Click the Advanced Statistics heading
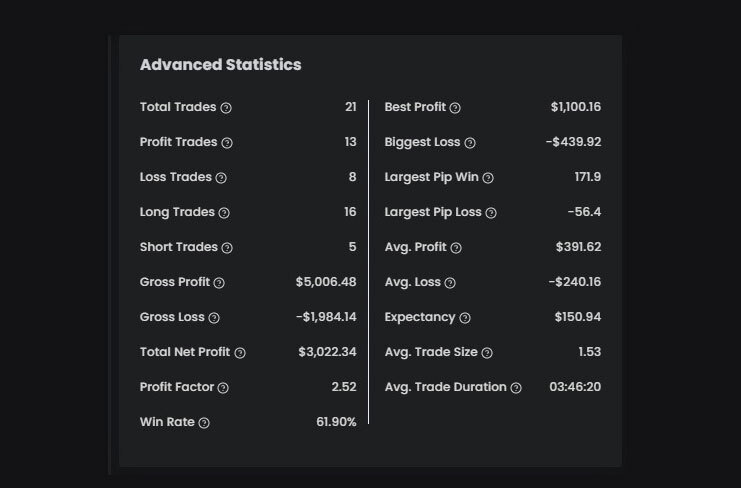The image size is (741, 488). [x=220, y=65]
